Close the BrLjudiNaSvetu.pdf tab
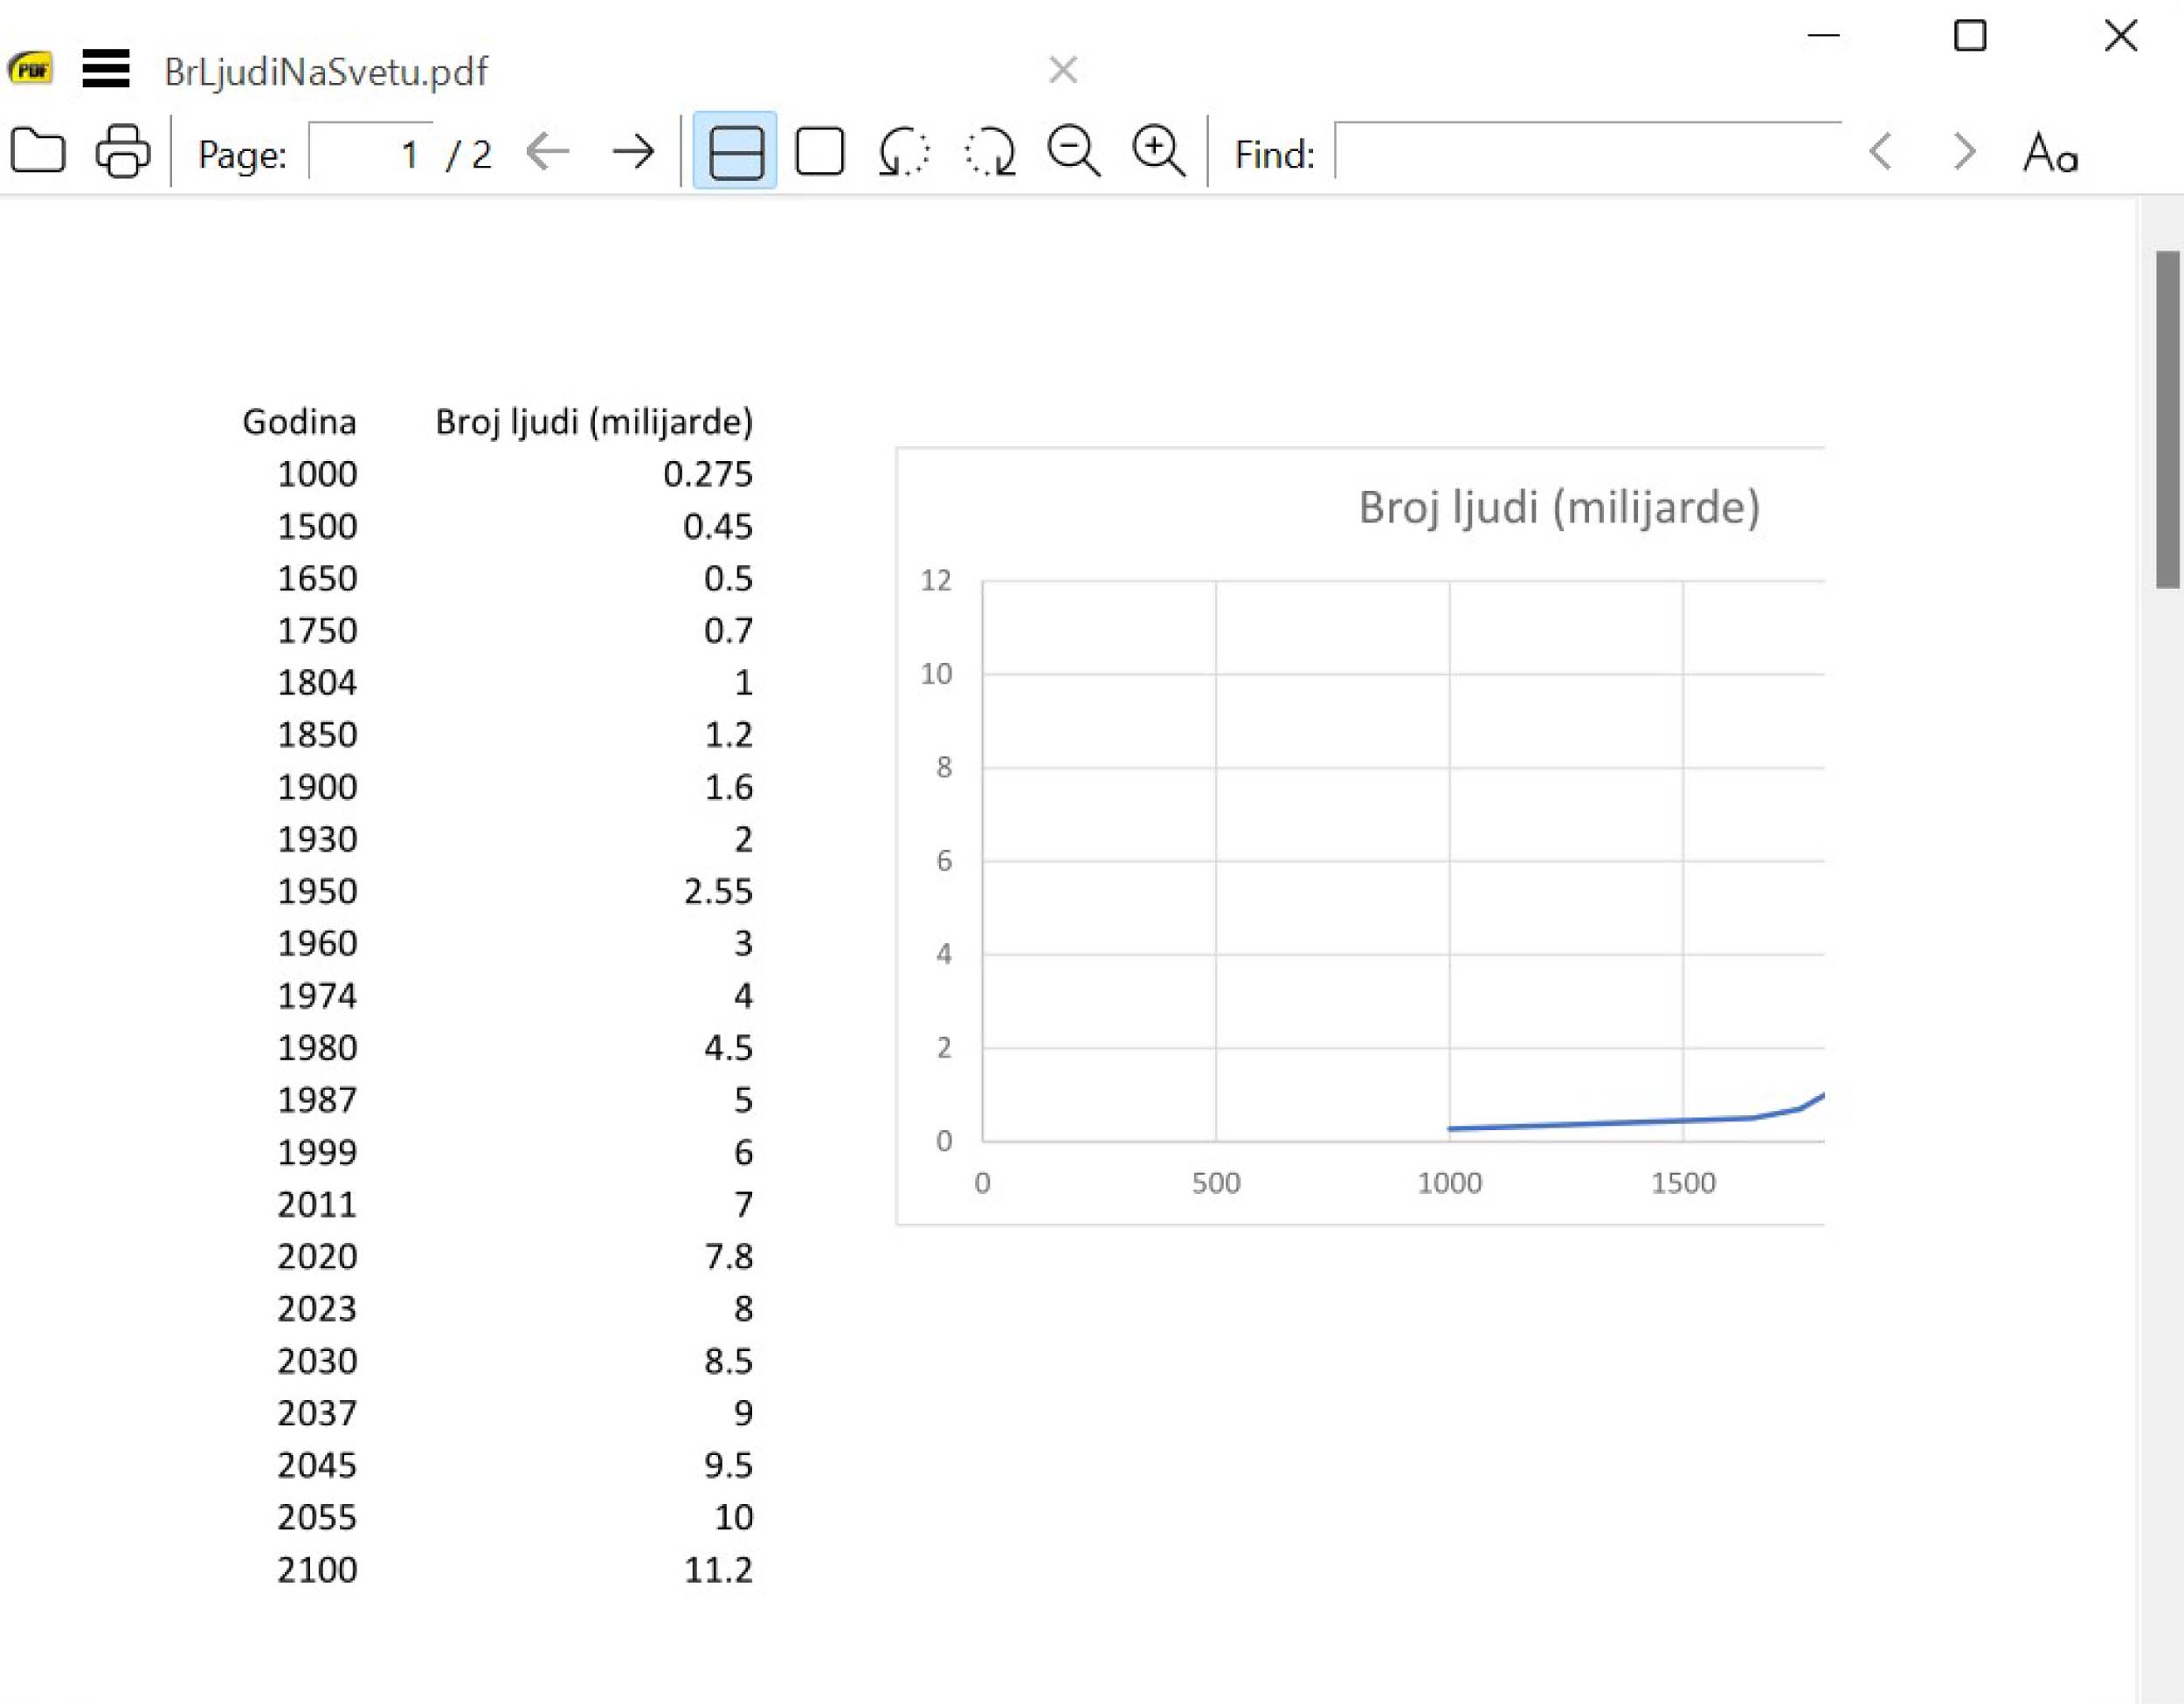2184x1704 pixels. point(1063,70)
